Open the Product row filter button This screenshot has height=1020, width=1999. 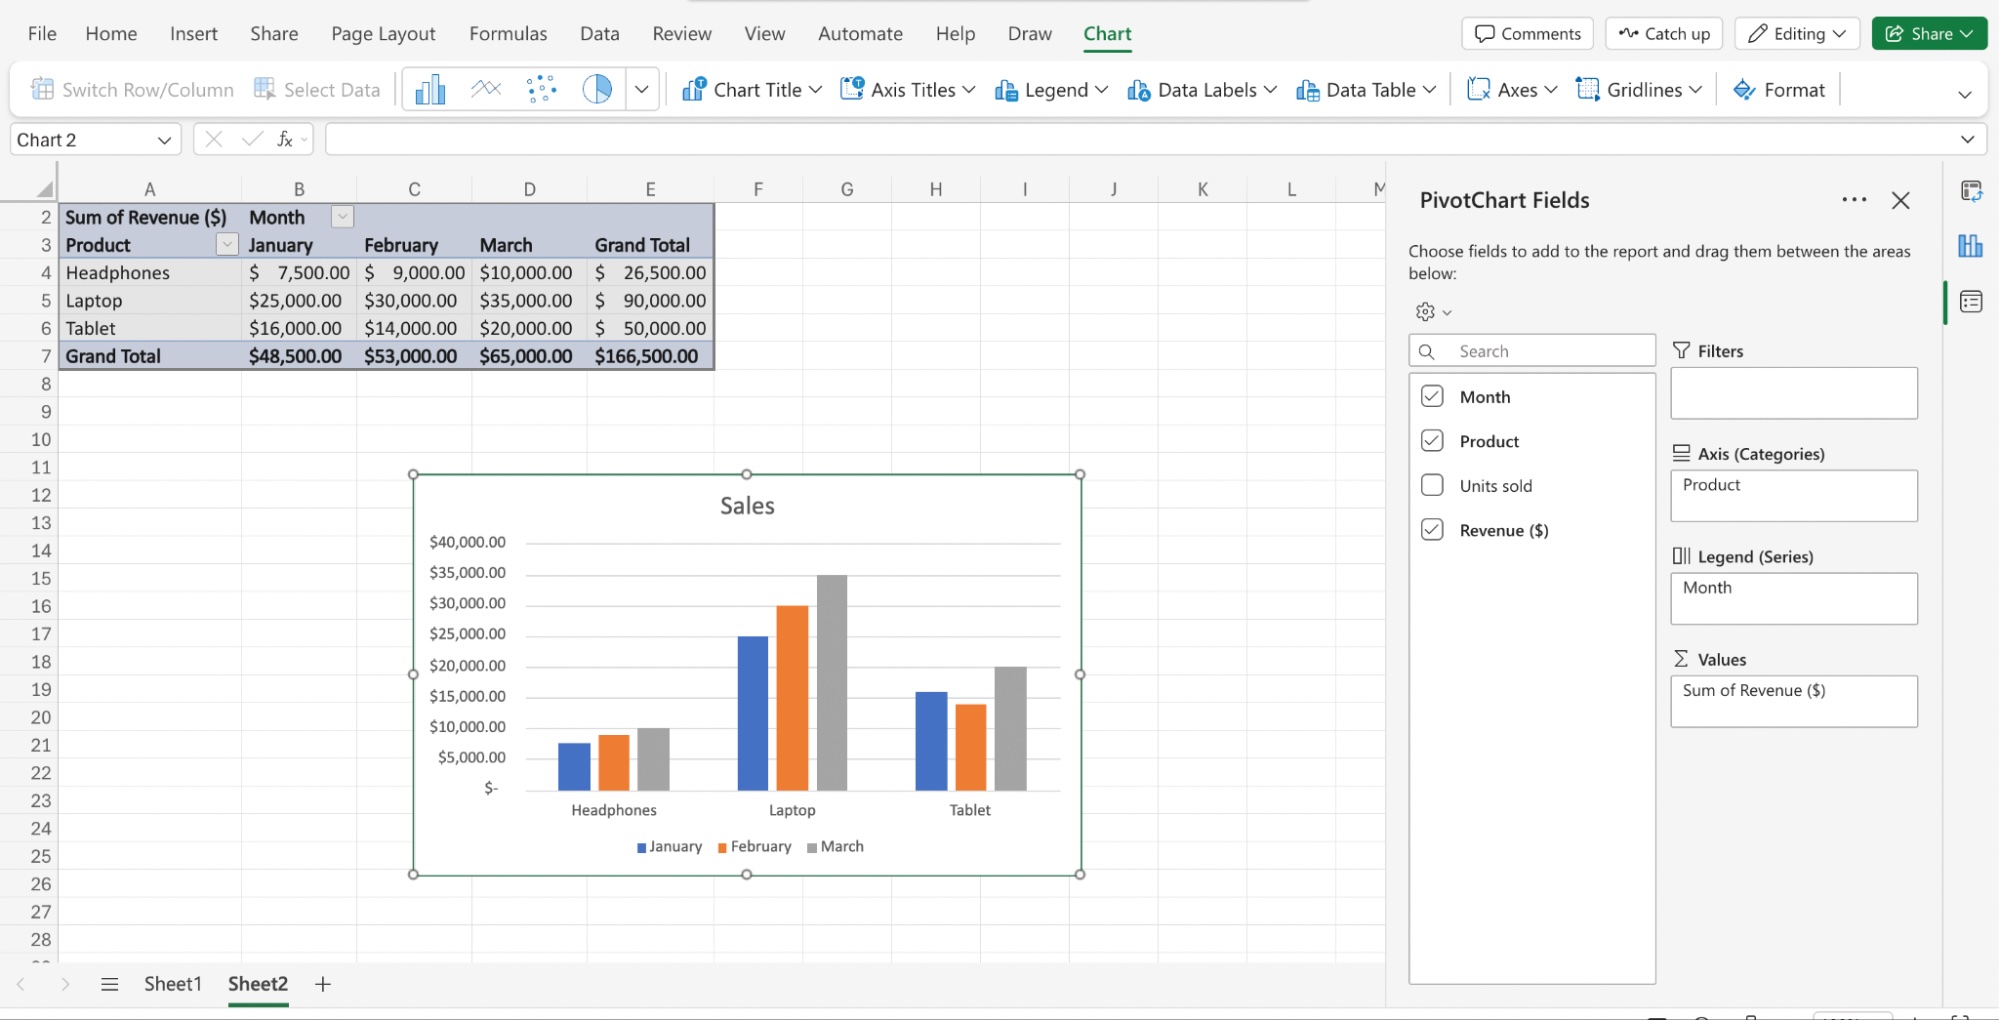(227, 245)
